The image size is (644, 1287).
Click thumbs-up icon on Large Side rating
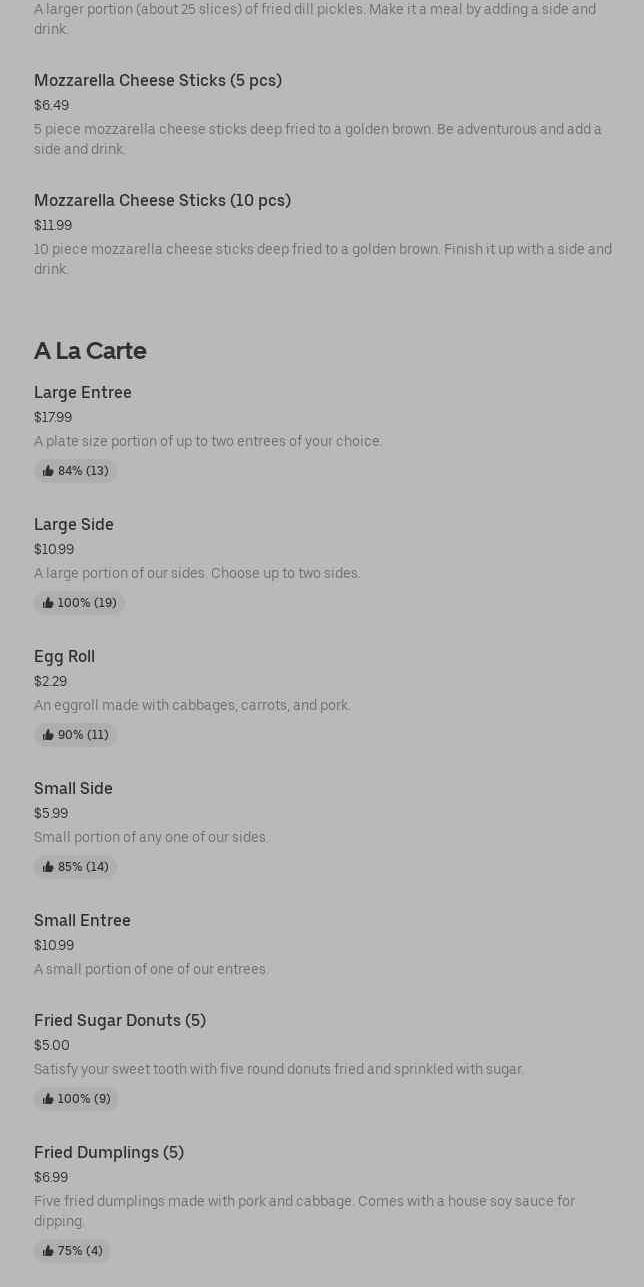tap(48, 603)
